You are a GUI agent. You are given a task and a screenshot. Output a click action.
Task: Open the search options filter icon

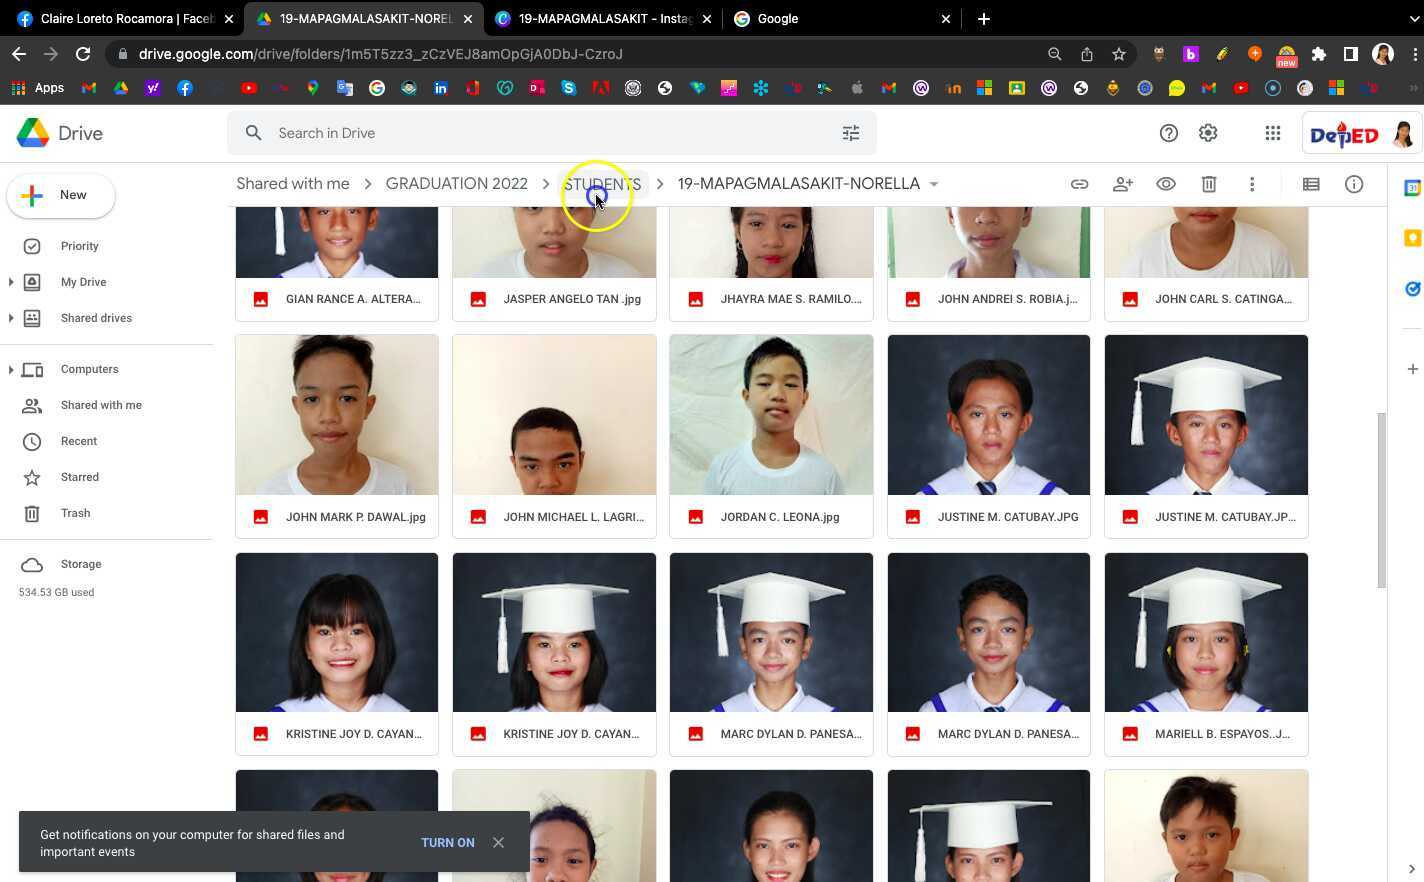(851, 132)
